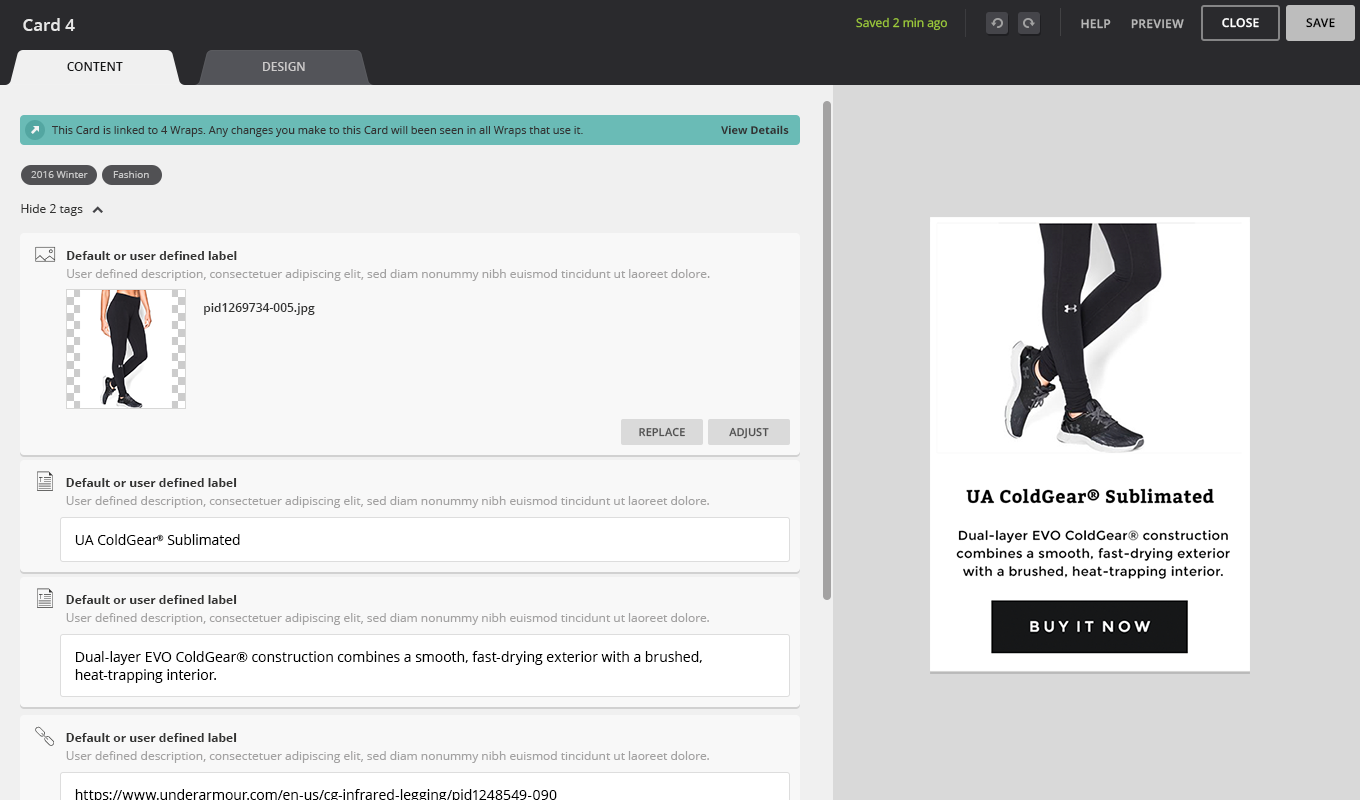
Task: Open the Design tab
Action: 284,67
